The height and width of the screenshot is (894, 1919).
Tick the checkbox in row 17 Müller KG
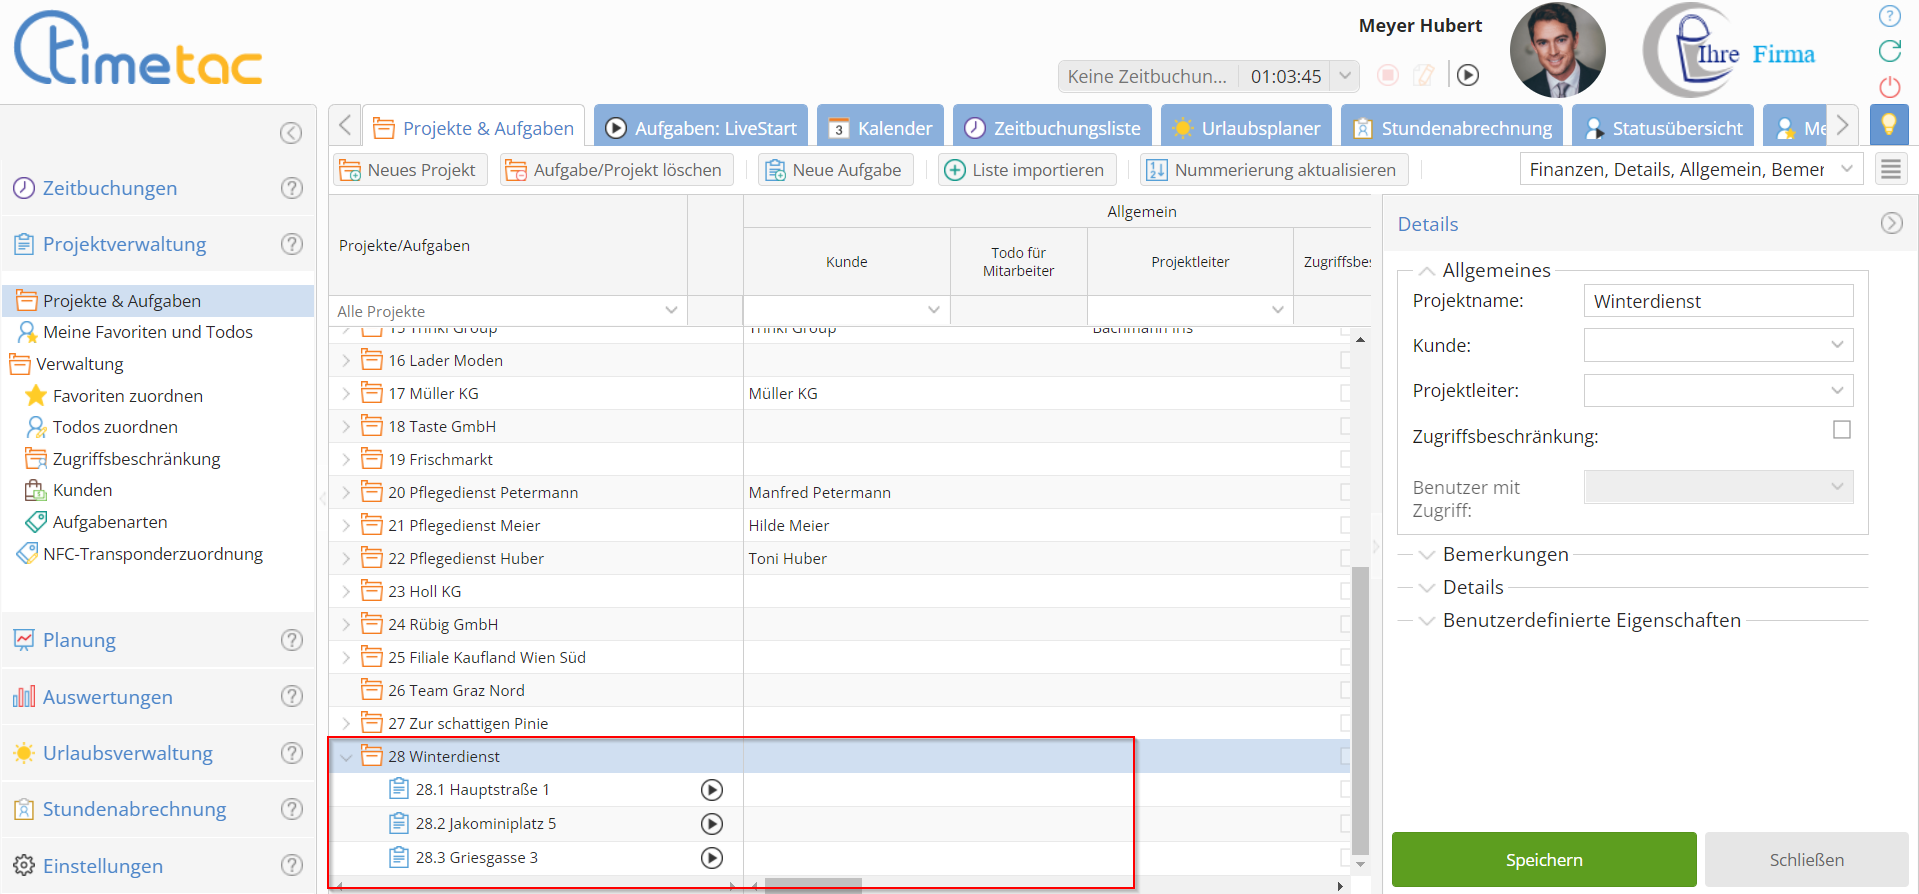pos(1345,394)
